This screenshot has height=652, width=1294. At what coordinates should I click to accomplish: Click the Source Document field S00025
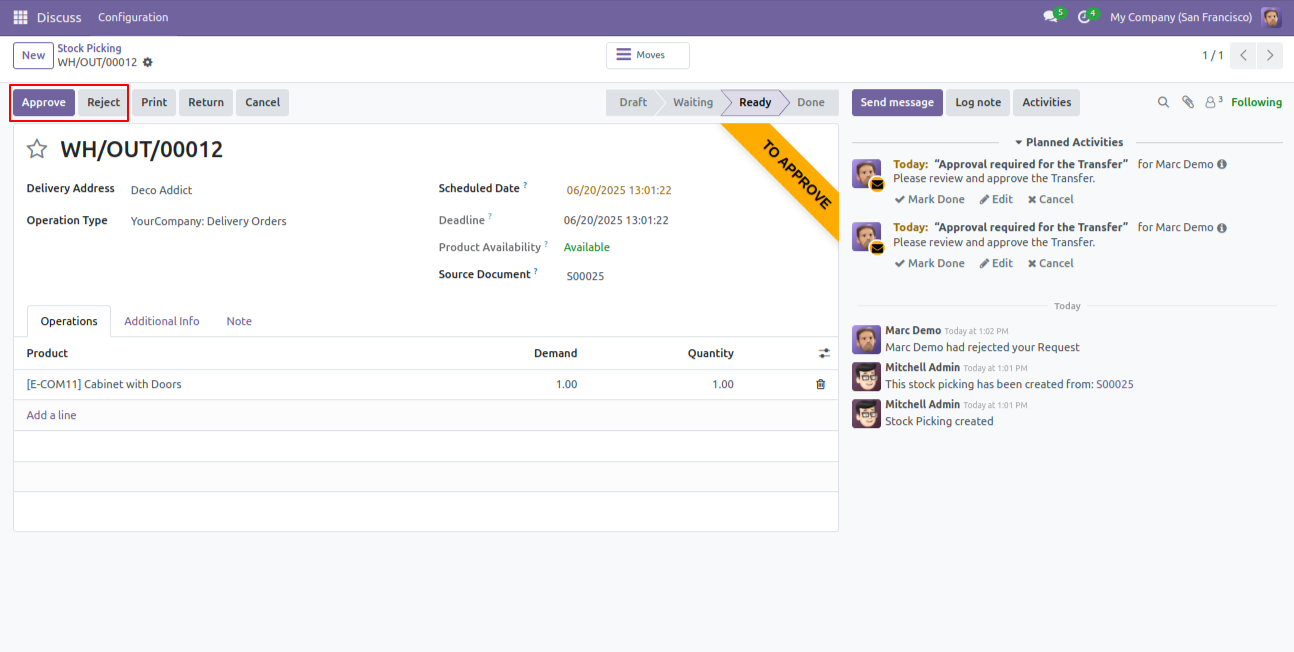point(585,276)
